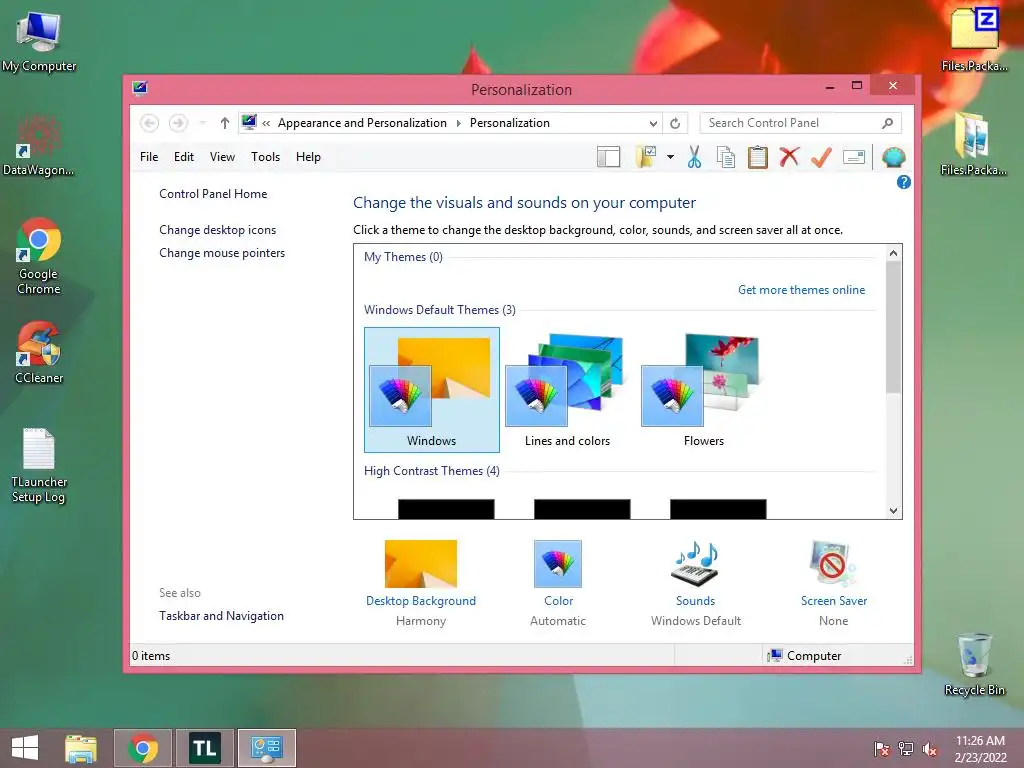Open the Edit menu
This screenshot has width=1024, height=768.
184,157
